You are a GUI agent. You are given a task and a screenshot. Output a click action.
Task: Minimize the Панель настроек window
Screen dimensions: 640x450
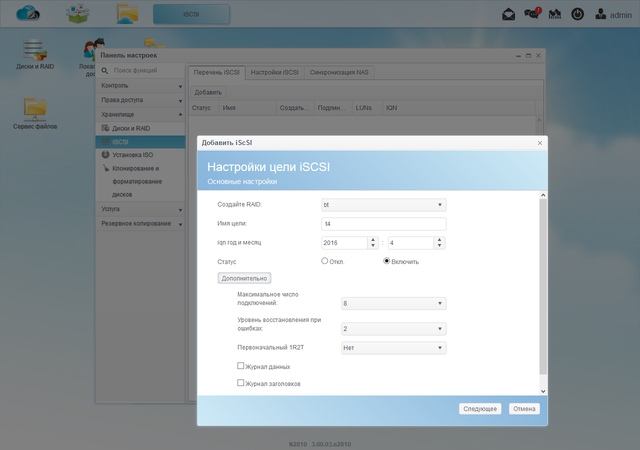click(518, 56)
